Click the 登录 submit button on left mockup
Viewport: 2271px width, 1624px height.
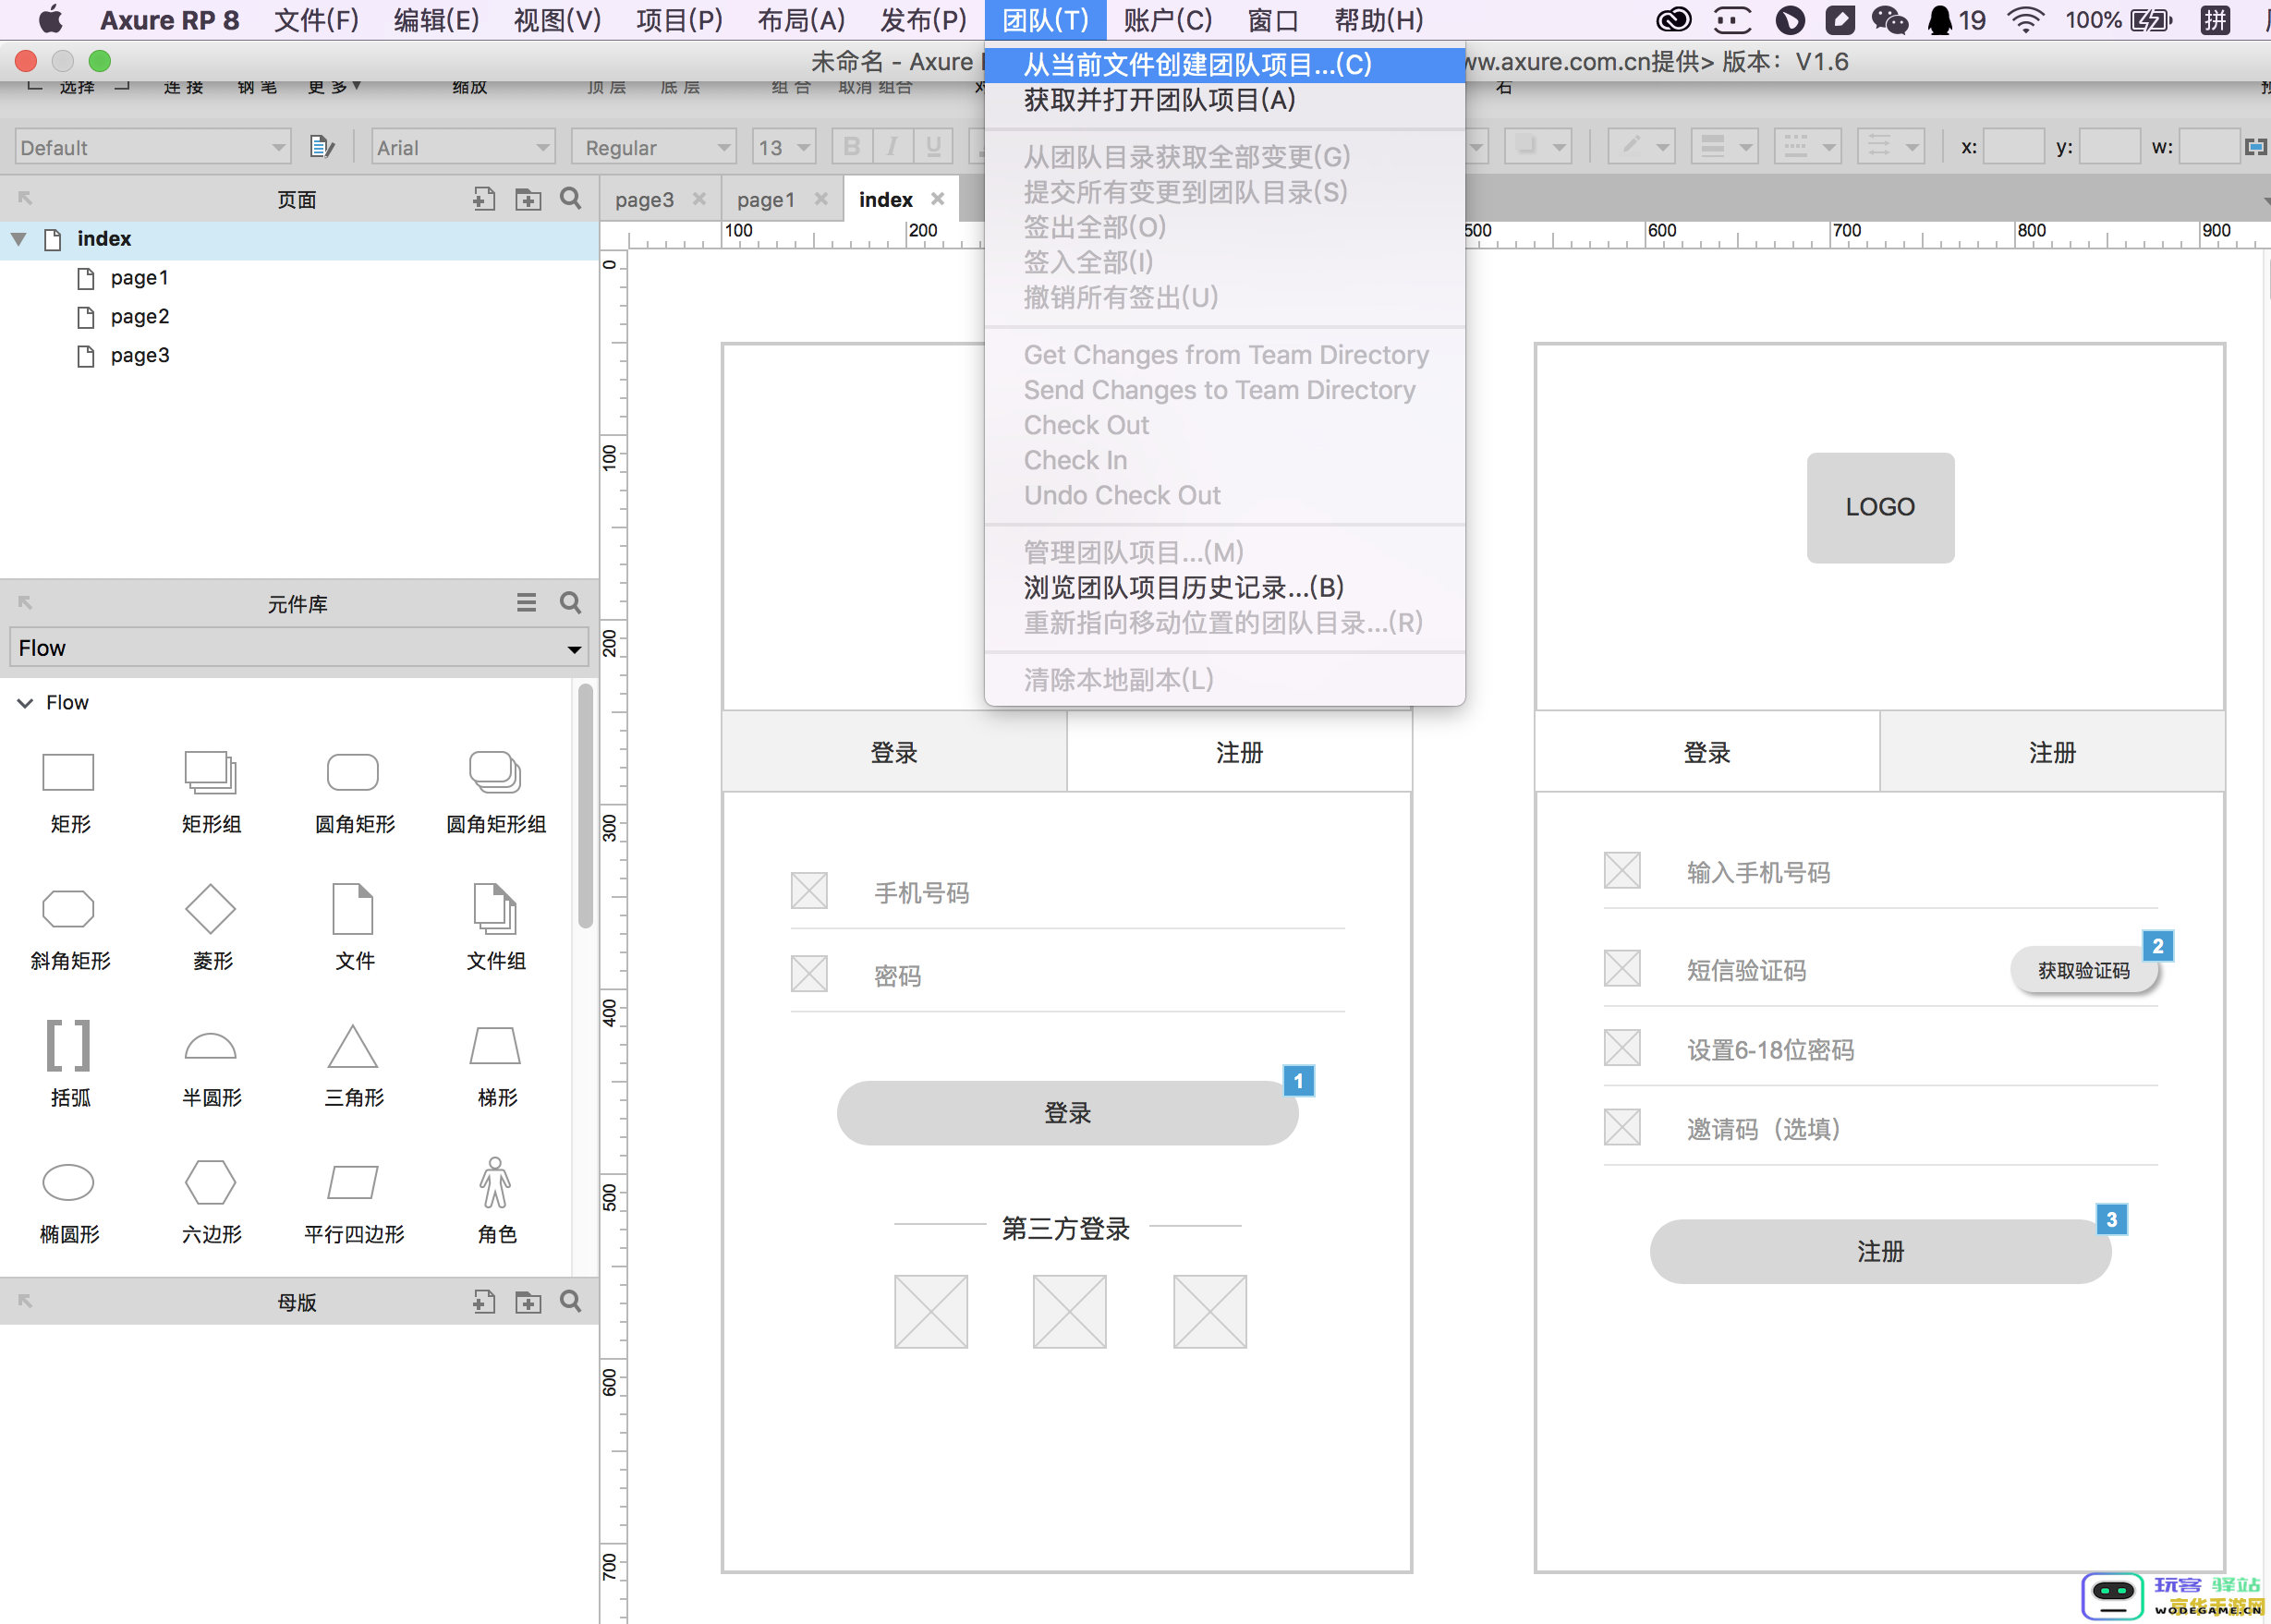(1067, 1112)
